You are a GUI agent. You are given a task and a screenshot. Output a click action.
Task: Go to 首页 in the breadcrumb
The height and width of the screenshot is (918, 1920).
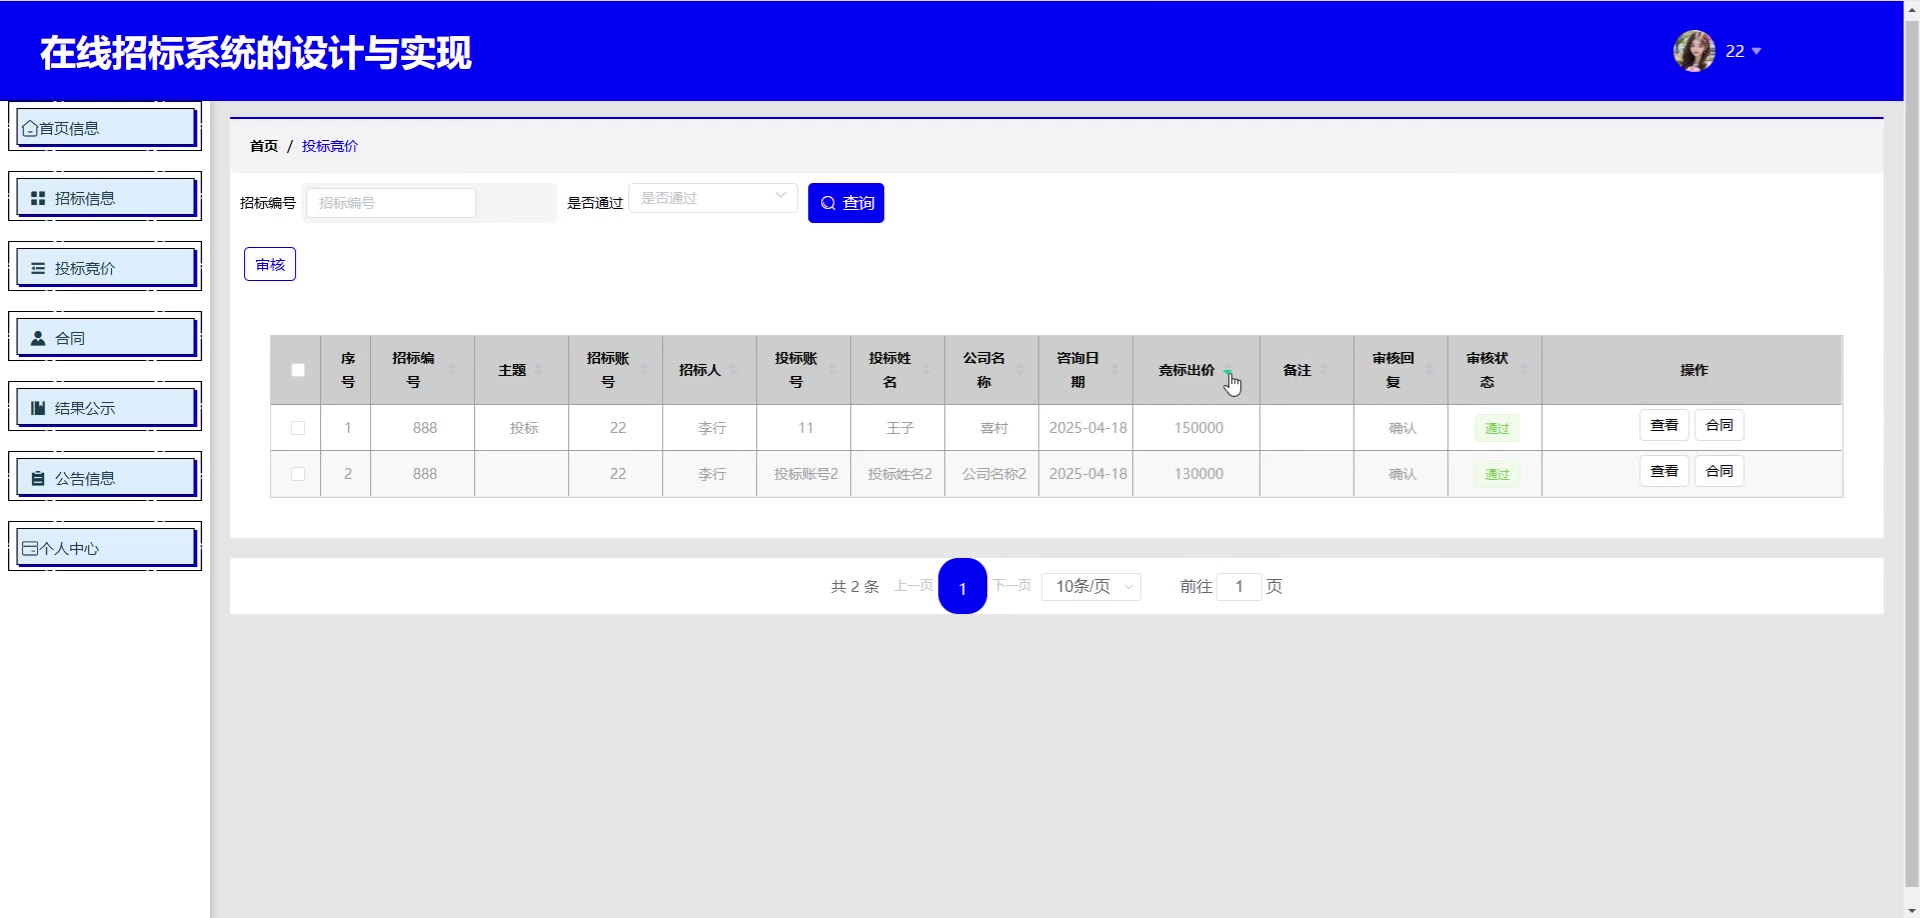tap(264, 146)
